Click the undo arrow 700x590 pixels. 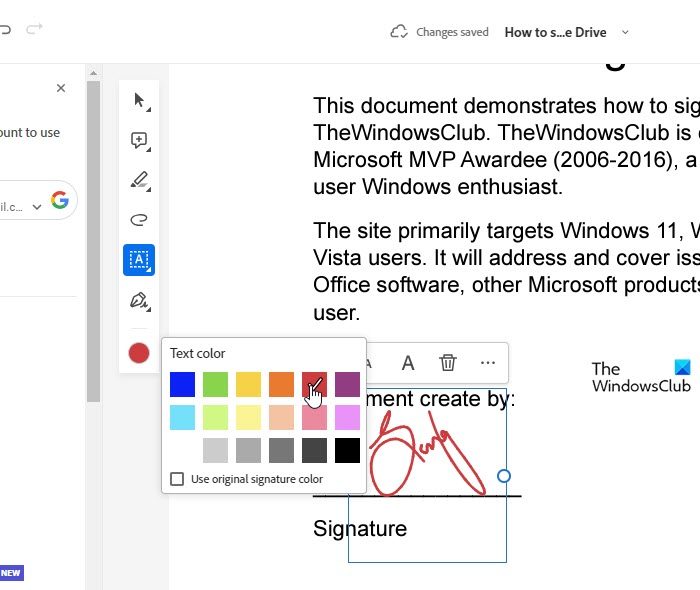click(x=5, y=30)
